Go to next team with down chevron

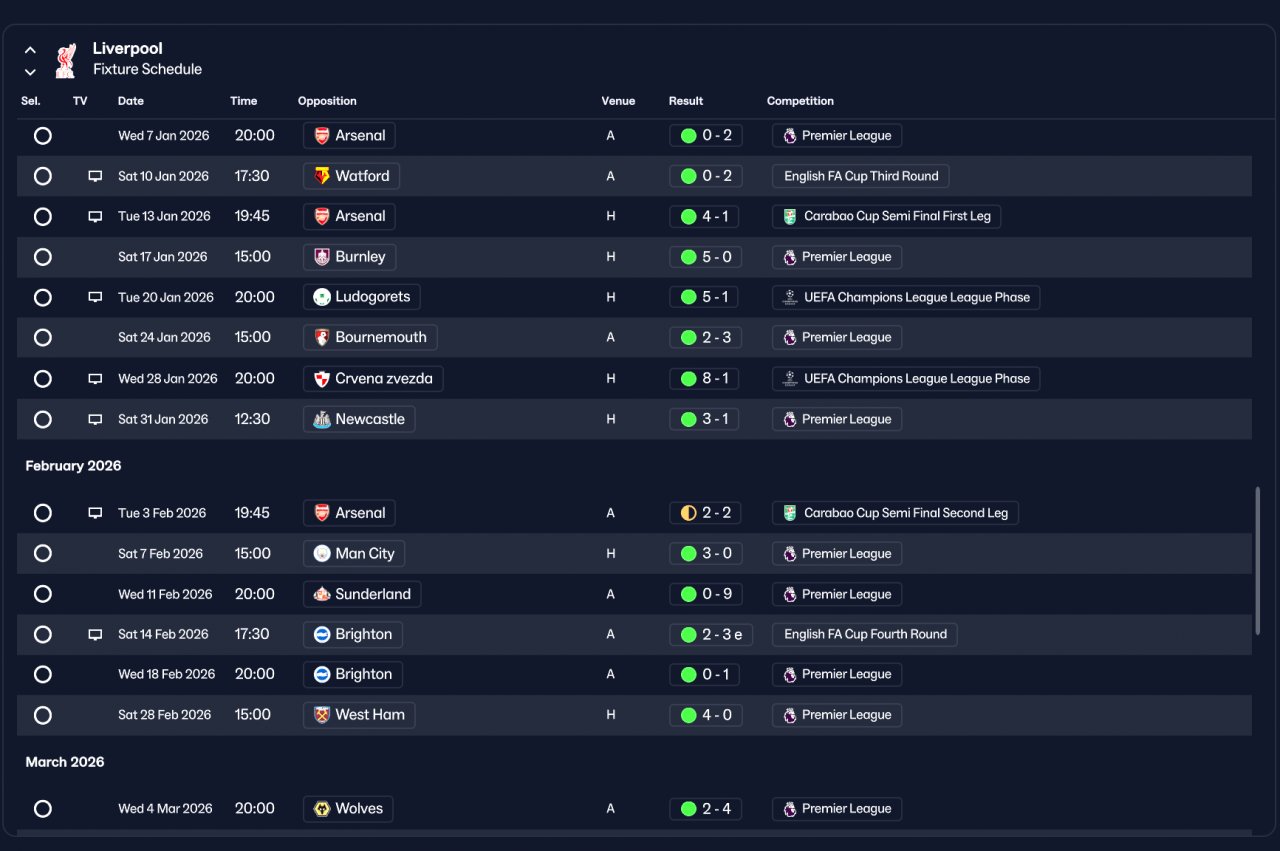click(x=30, y=72)
